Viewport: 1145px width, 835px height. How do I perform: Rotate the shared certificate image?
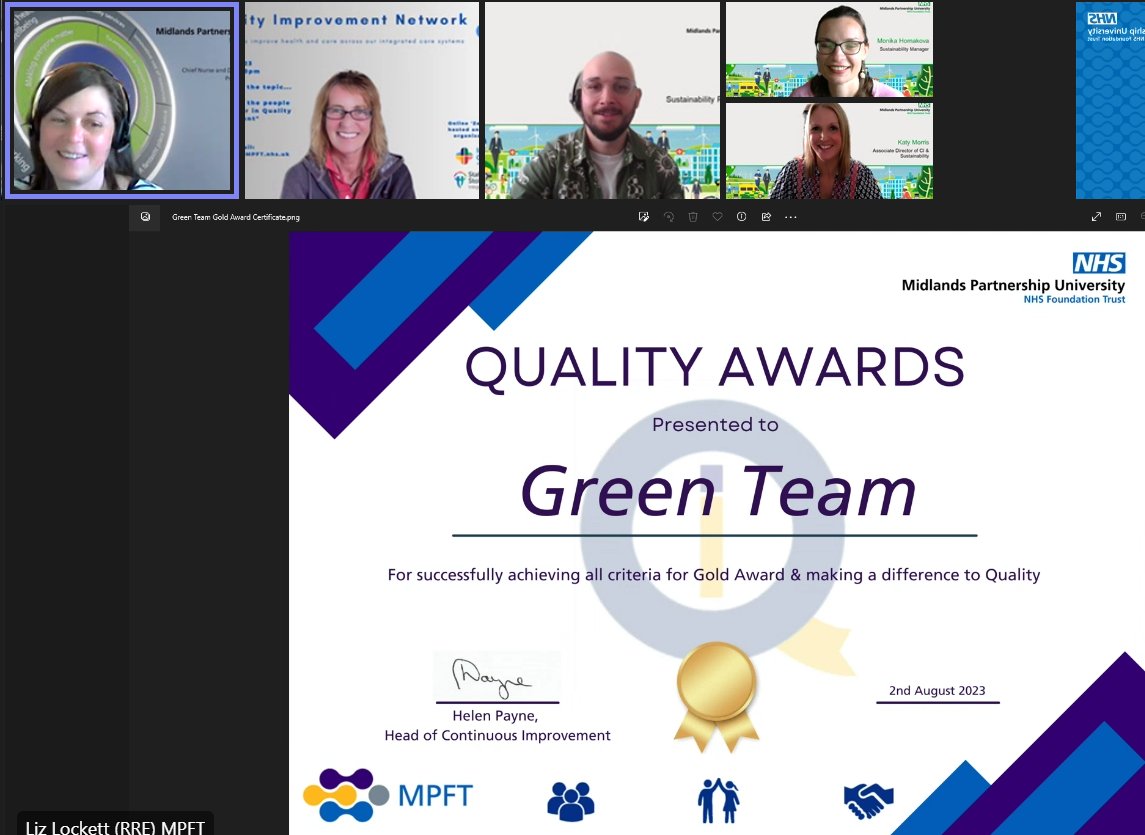pyautogui.click(x=668, y=216)
